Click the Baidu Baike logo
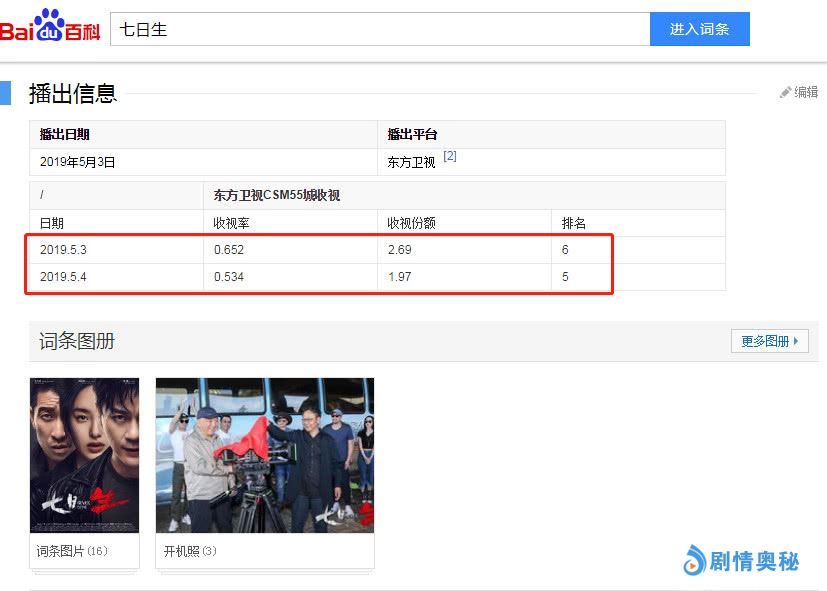This screenshot has width=827, height=591. 50,27
